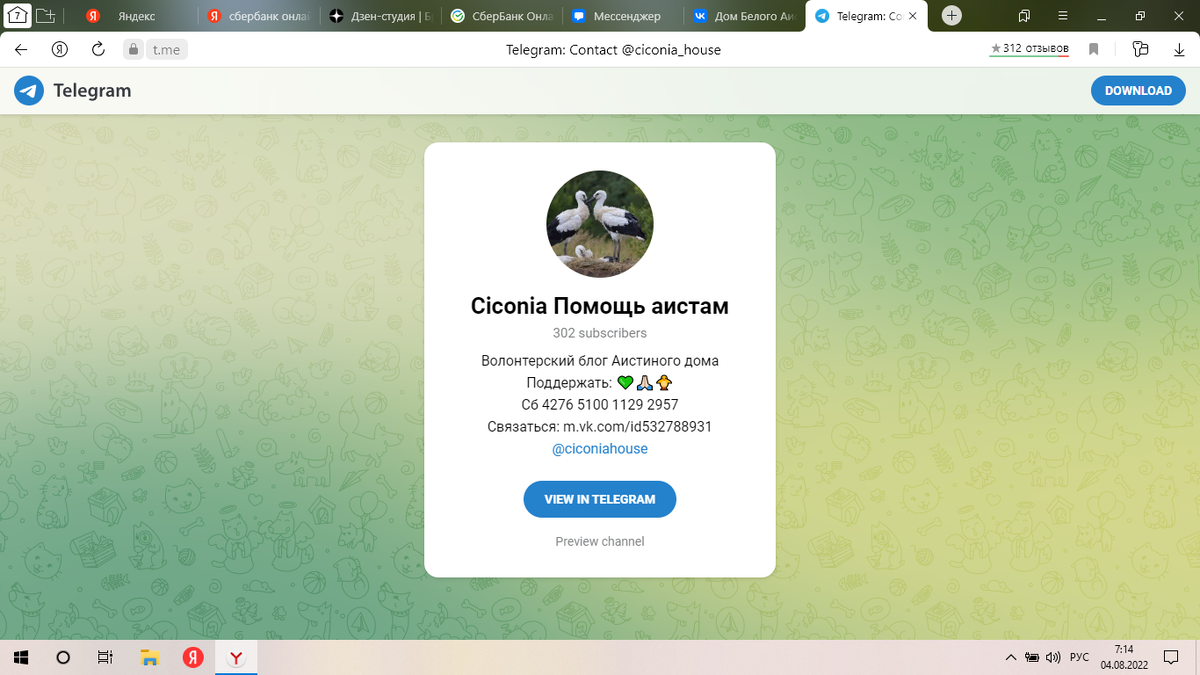The width and height of the screenshot is (1200, 675).
Task: Click the new tab group icon beside the tab counter
Action: tap(45, 15)
